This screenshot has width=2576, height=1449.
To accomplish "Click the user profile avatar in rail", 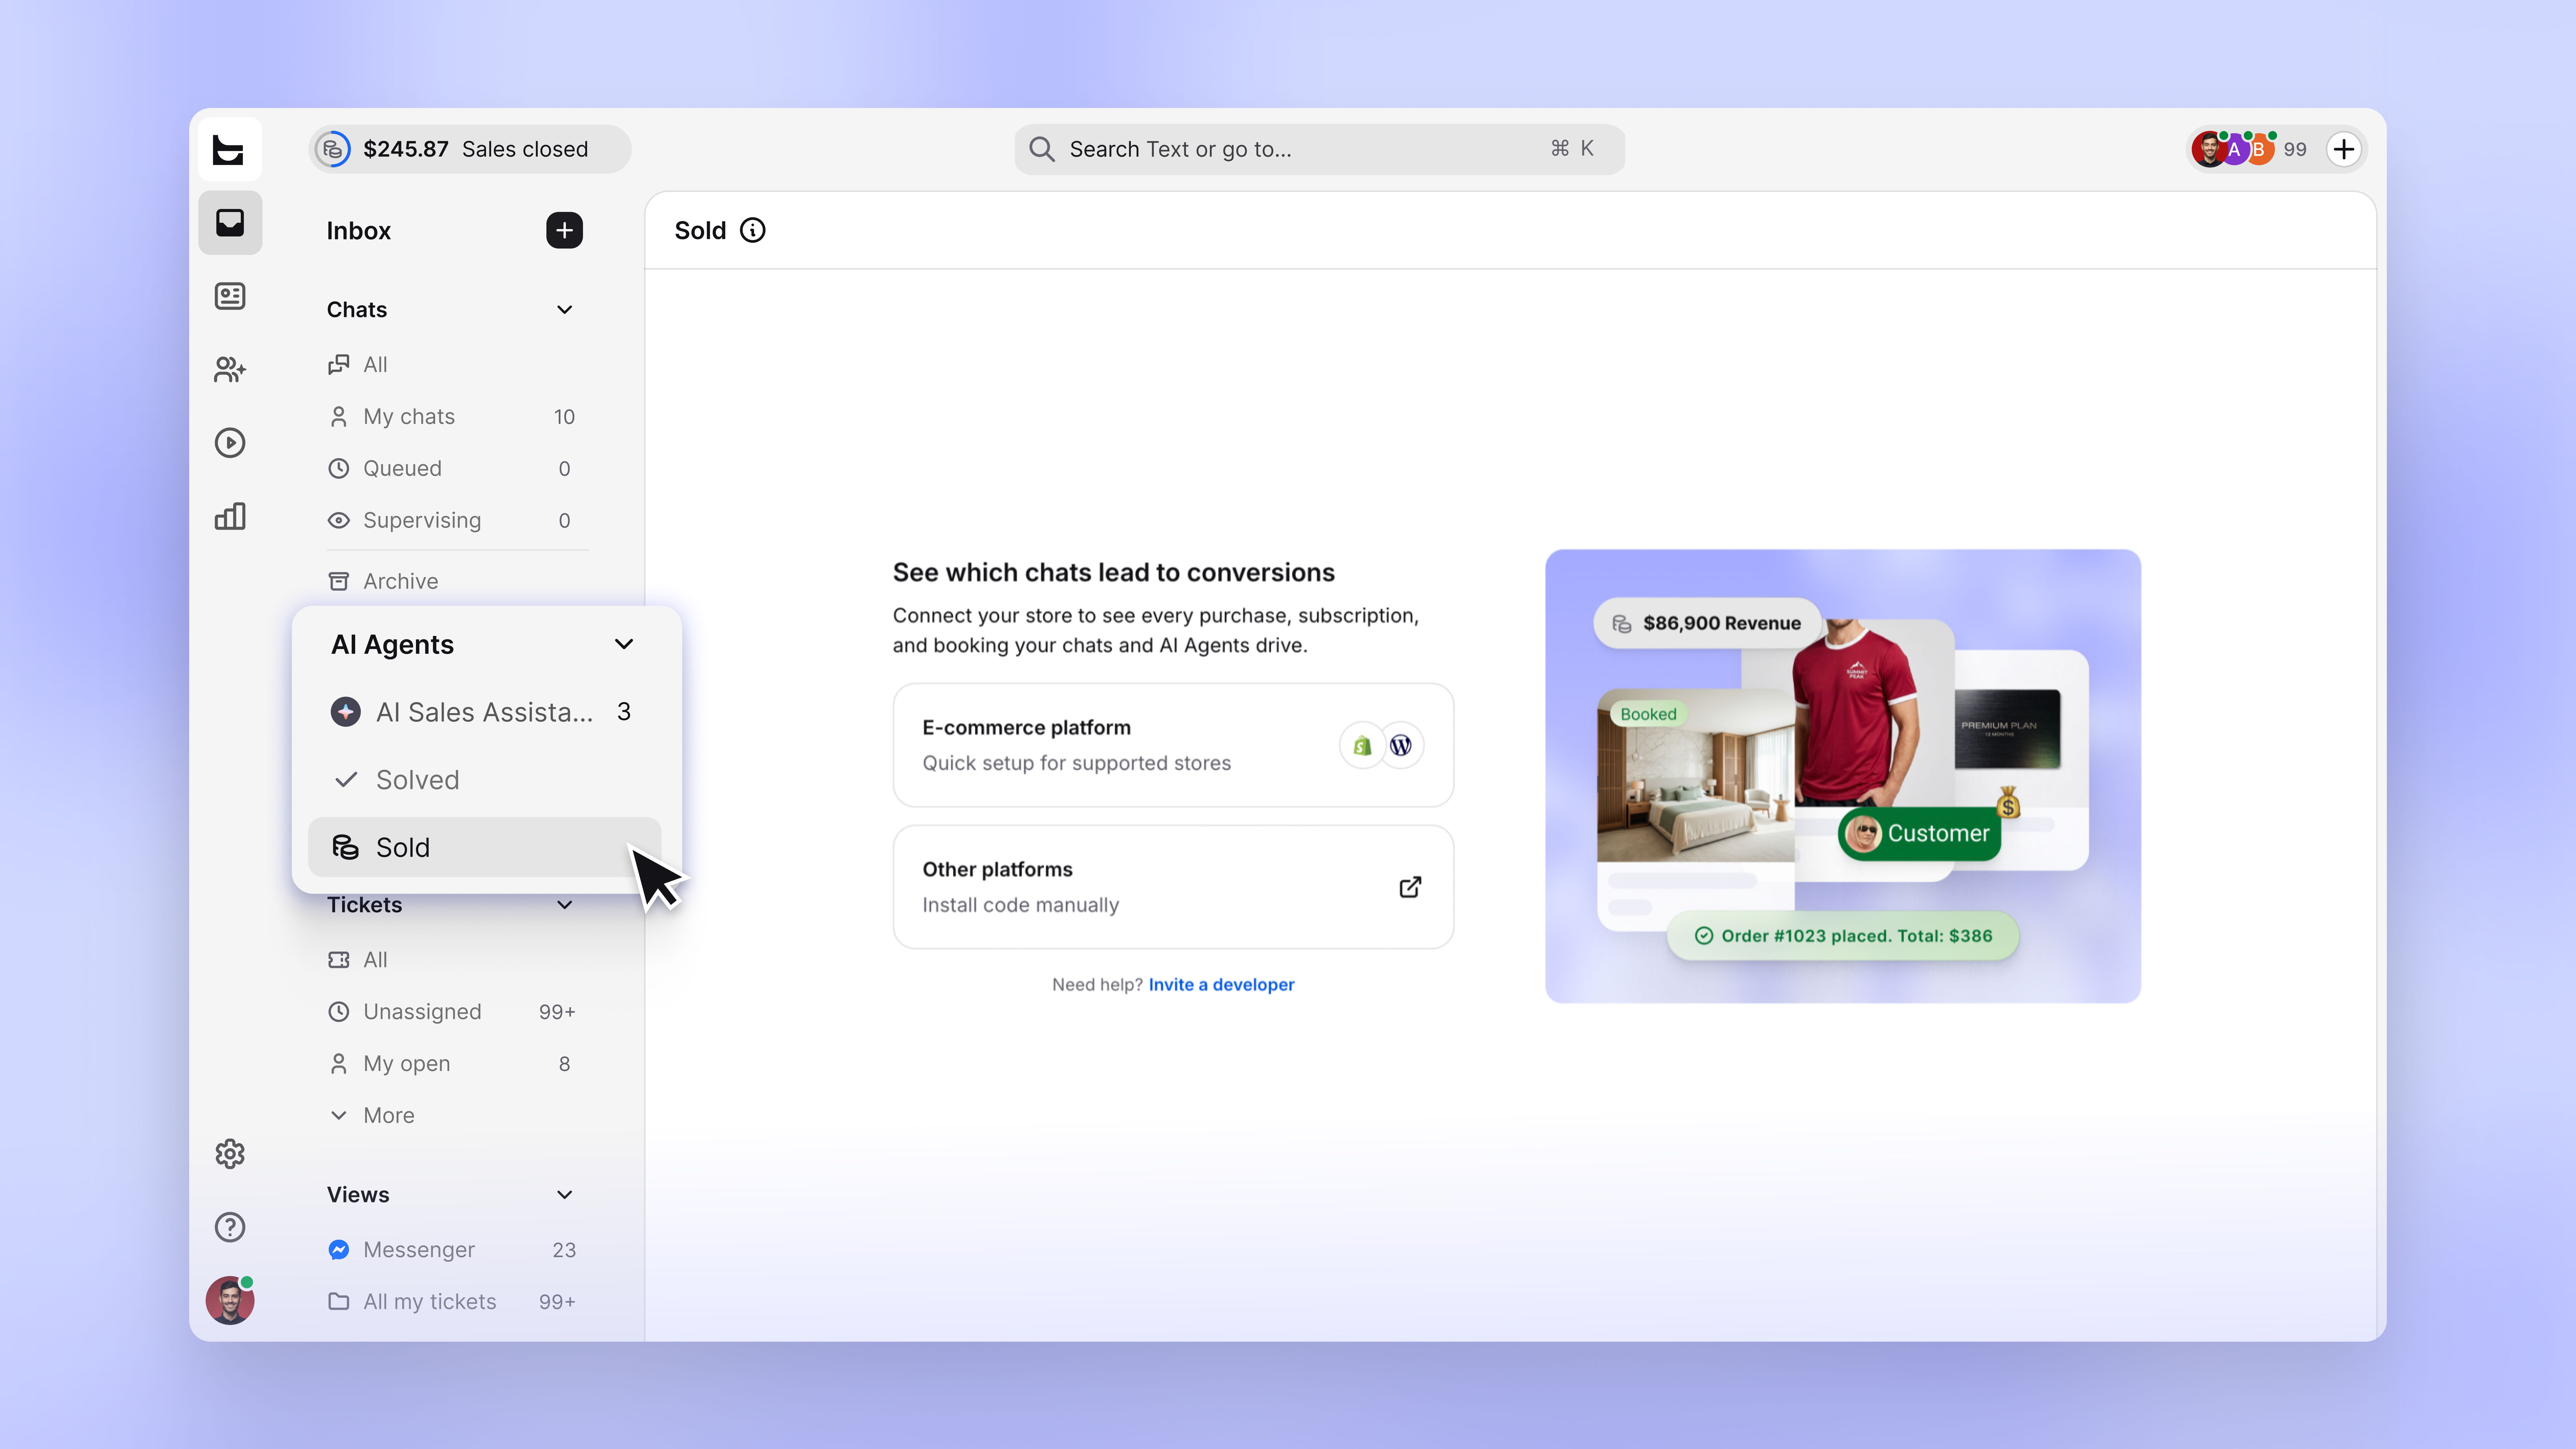I will click(230, 1300).
